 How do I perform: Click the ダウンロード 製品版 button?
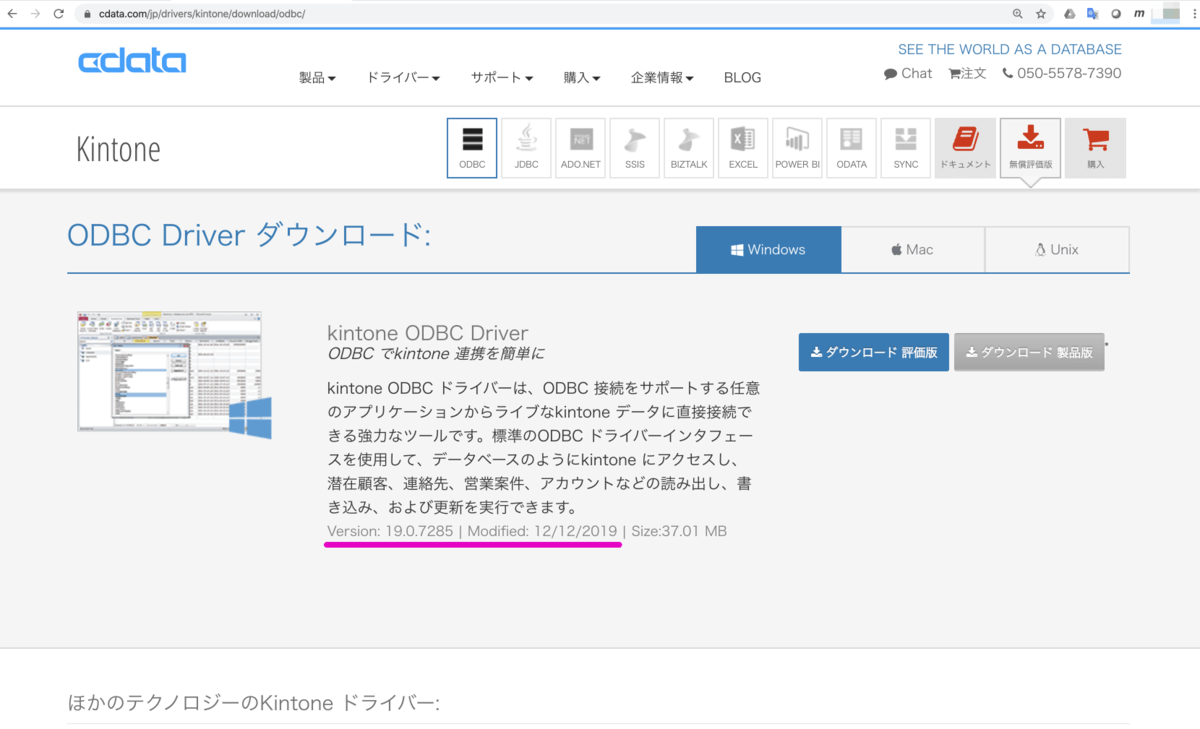[x=1029, y=352]
